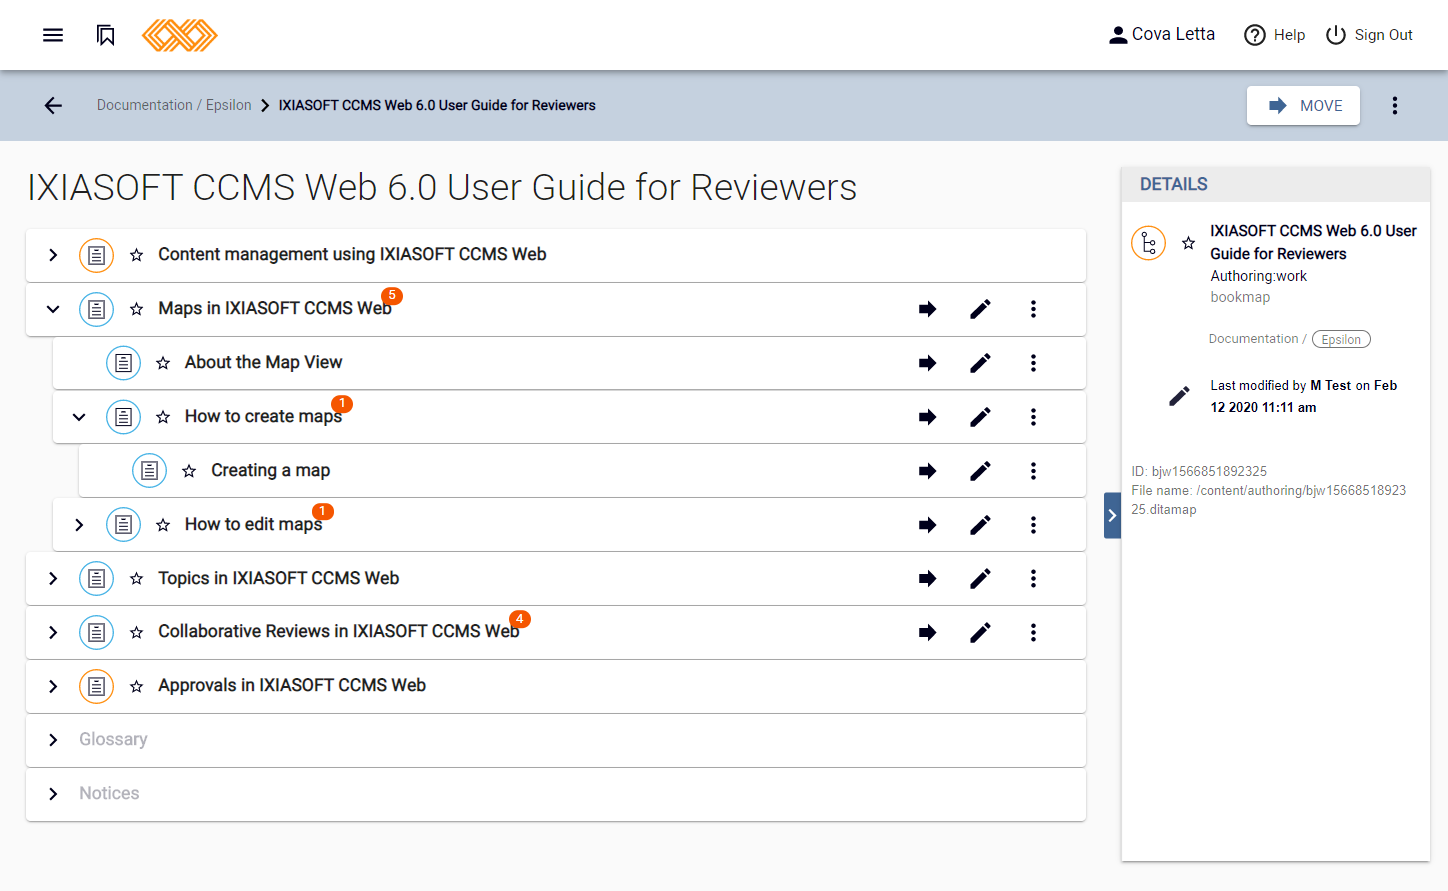Favorite How to edit maps topic
Image resolution: width=1448 pixels, height=891 pixels.
coord(163,525)
